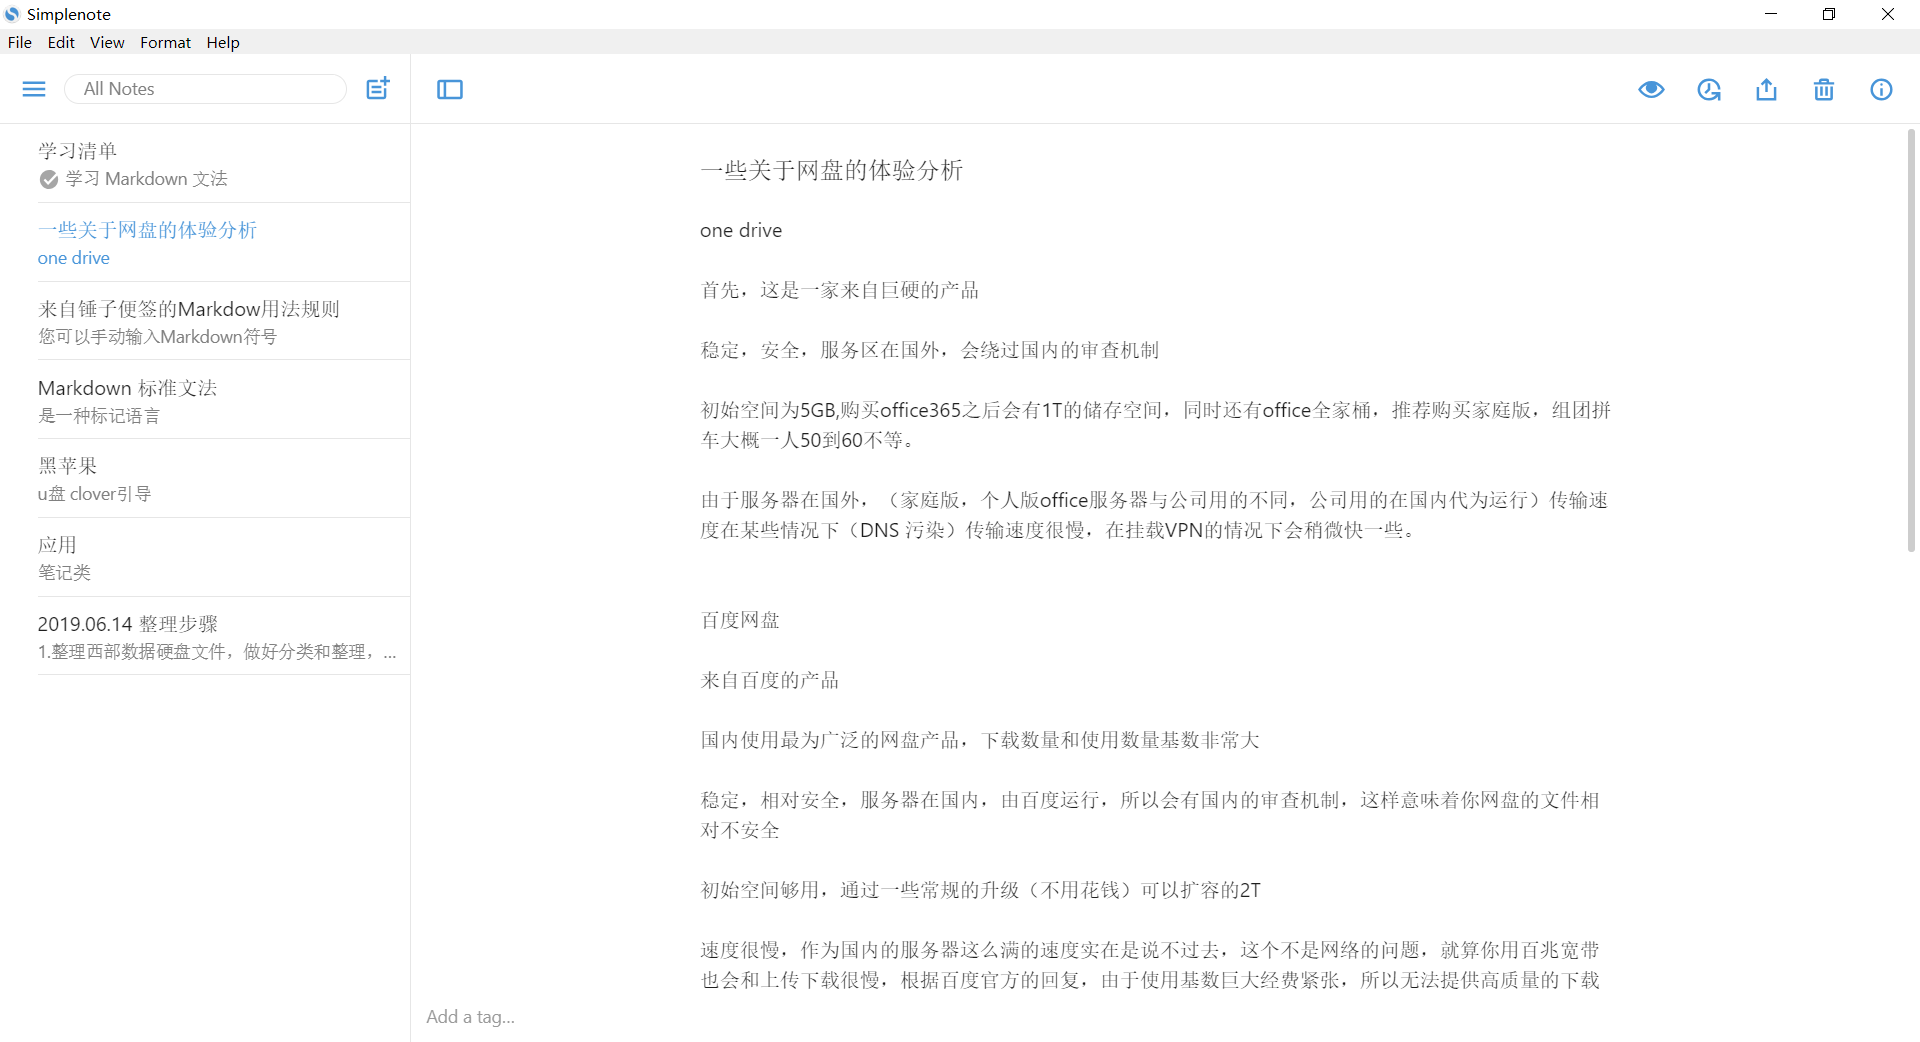Open the Edit menu
1920x1042 pixels.
coord(61,42)
